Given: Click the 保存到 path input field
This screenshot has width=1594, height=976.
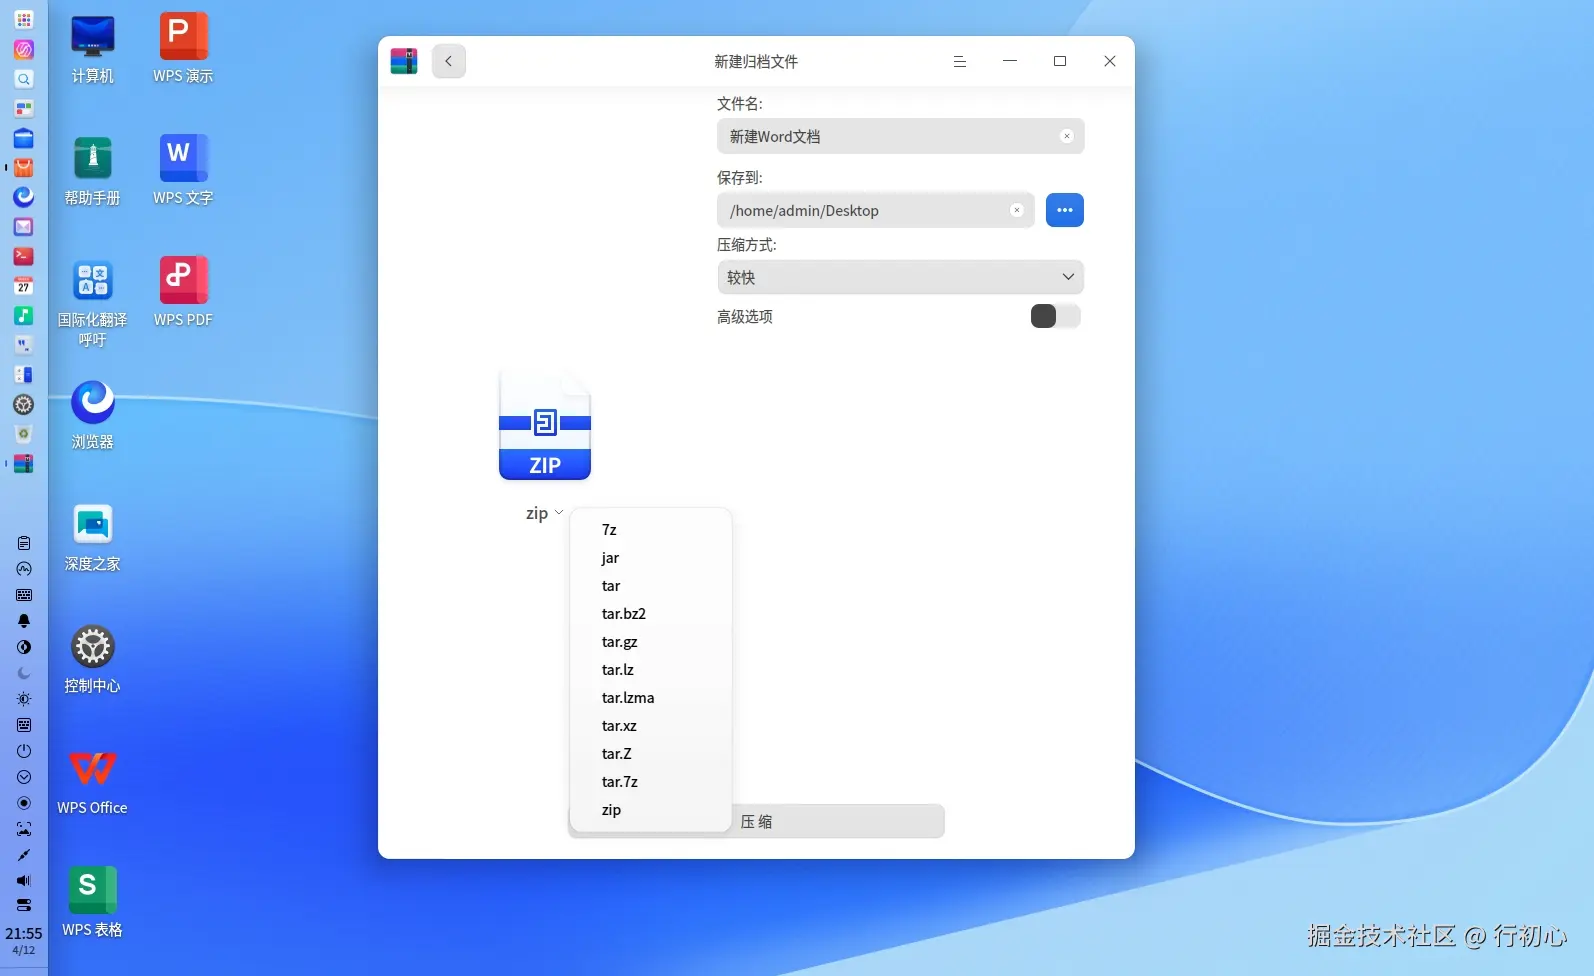Looking at the screenshot, I should (875, 210).
